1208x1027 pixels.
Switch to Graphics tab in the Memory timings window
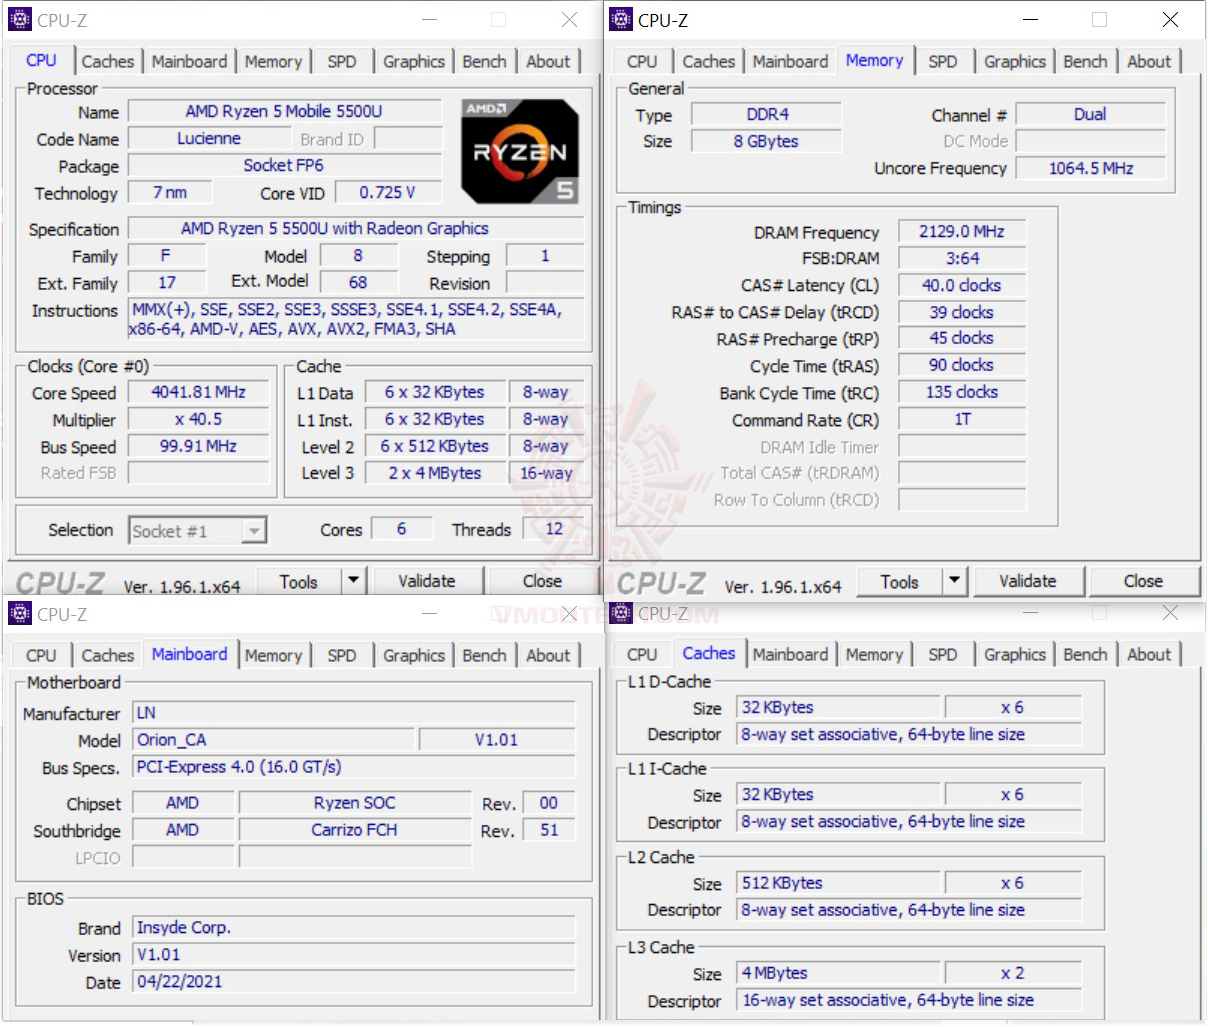tap(1015, 61)
